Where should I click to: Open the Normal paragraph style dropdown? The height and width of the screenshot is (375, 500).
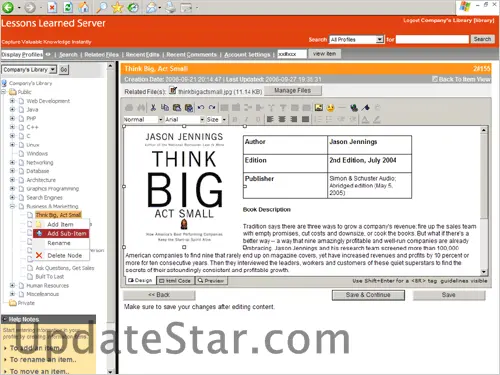point(160,119)
